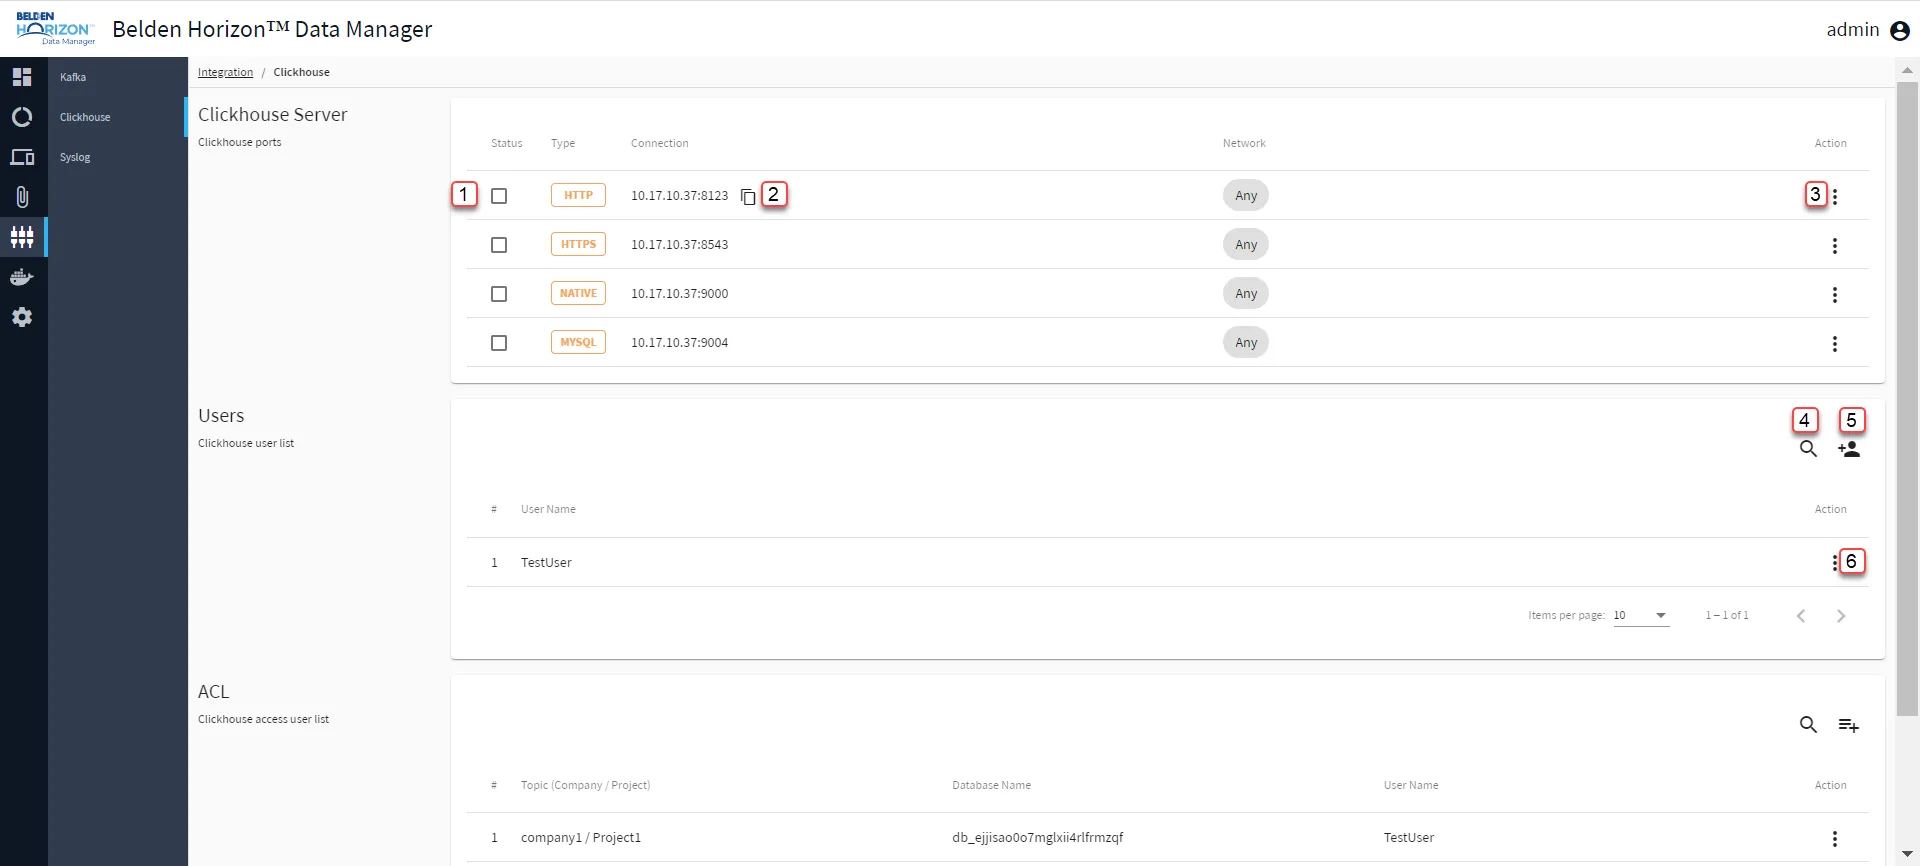Click database name db_ejjisao0o7mglxii4rlfrmzqf
Image resolution: width=1920 pixels, height=866 pixels.
(1037, 838)
